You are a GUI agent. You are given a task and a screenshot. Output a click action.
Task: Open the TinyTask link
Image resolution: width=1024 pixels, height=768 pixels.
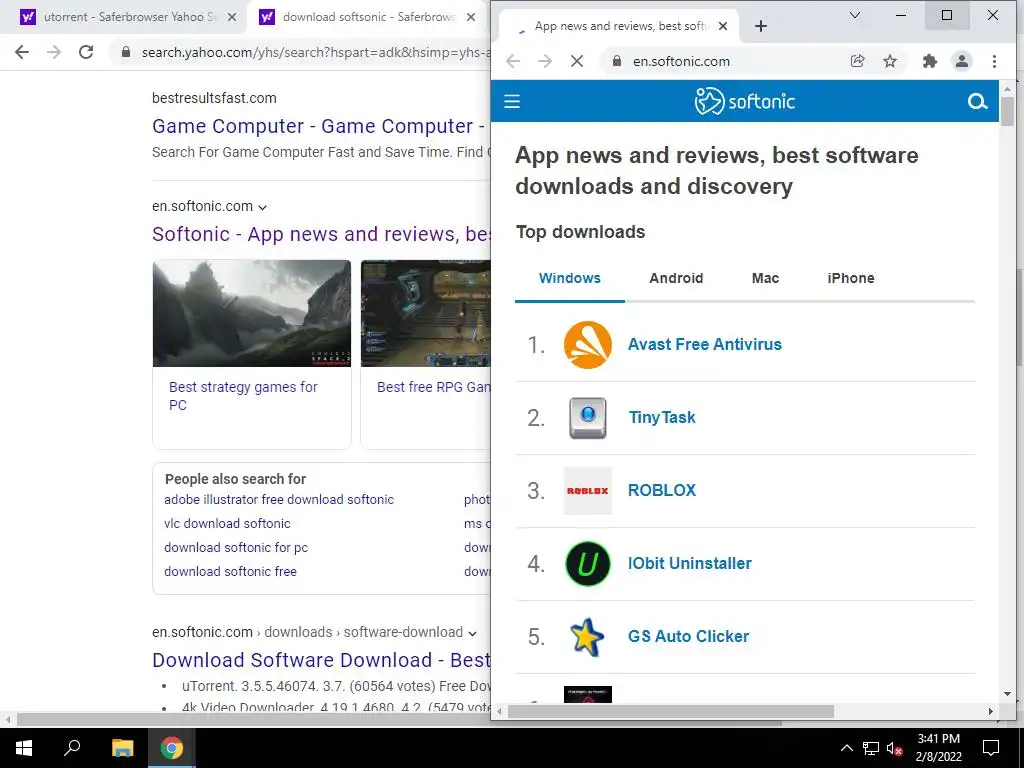coord(662,418)
